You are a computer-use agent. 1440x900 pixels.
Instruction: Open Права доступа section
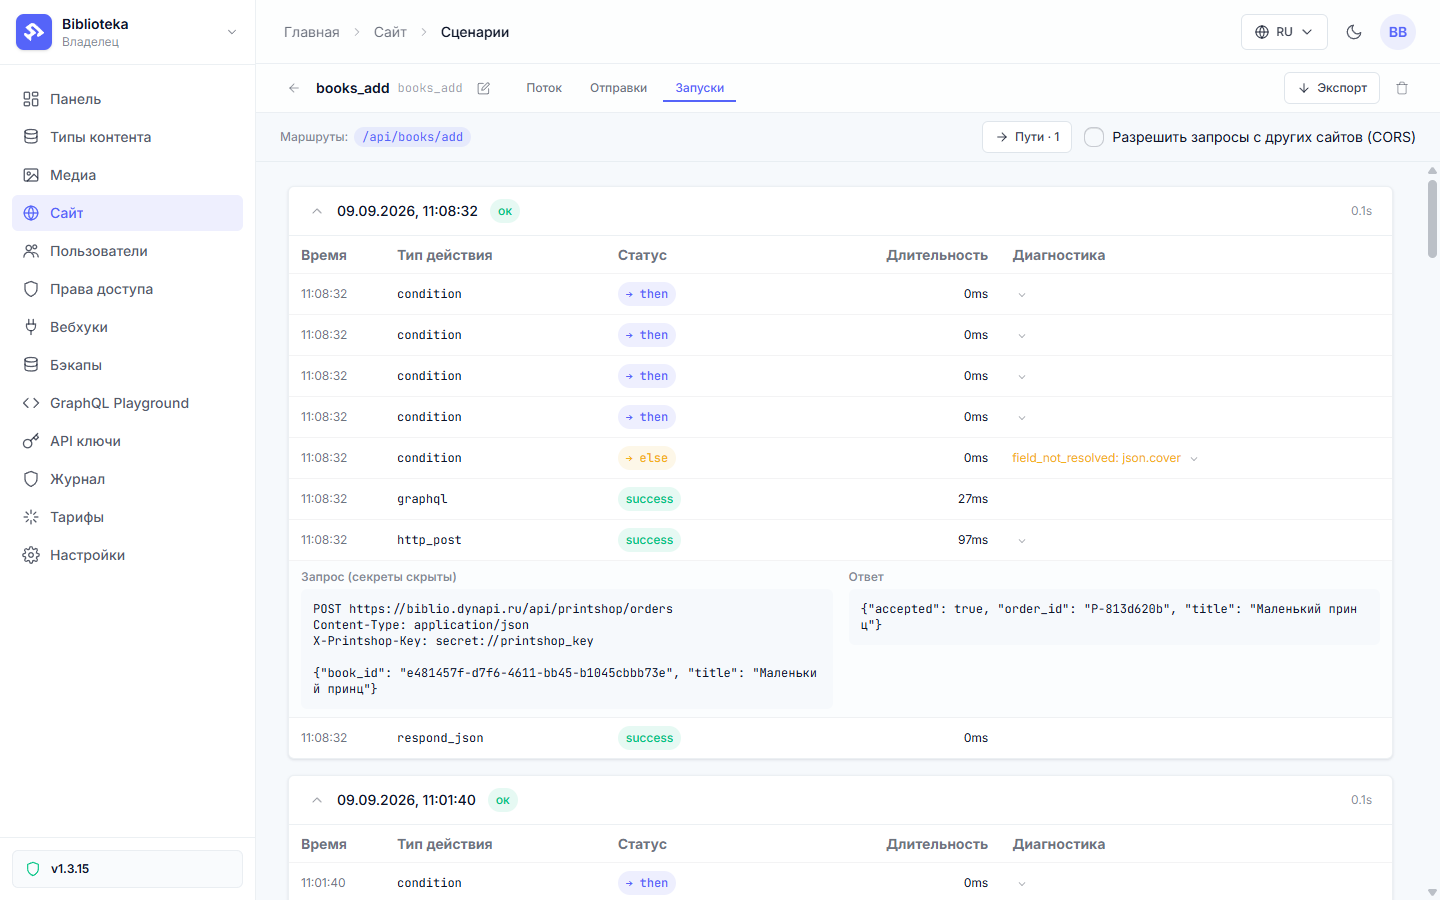[127, 289]
